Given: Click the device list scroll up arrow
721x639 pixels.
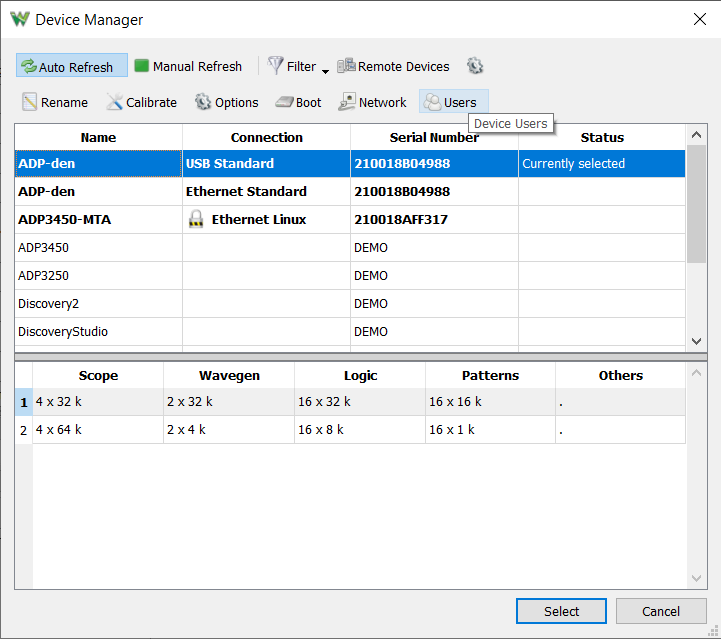Looking at the screenshot, I should coord(696,135).
